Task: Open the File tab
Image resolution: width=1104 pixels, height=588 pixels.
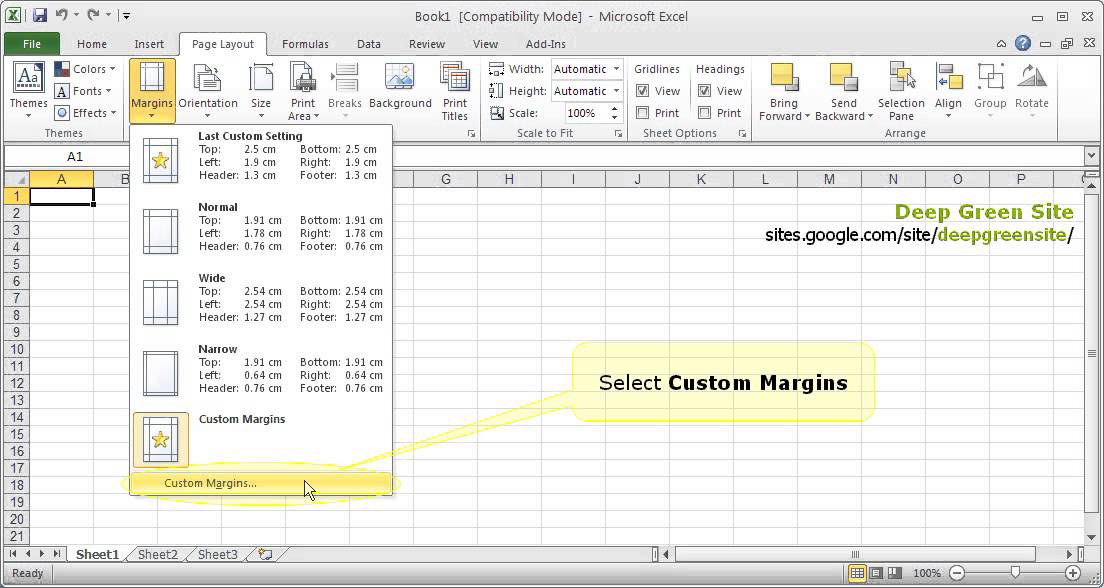Action: click(x=32, y=44)
